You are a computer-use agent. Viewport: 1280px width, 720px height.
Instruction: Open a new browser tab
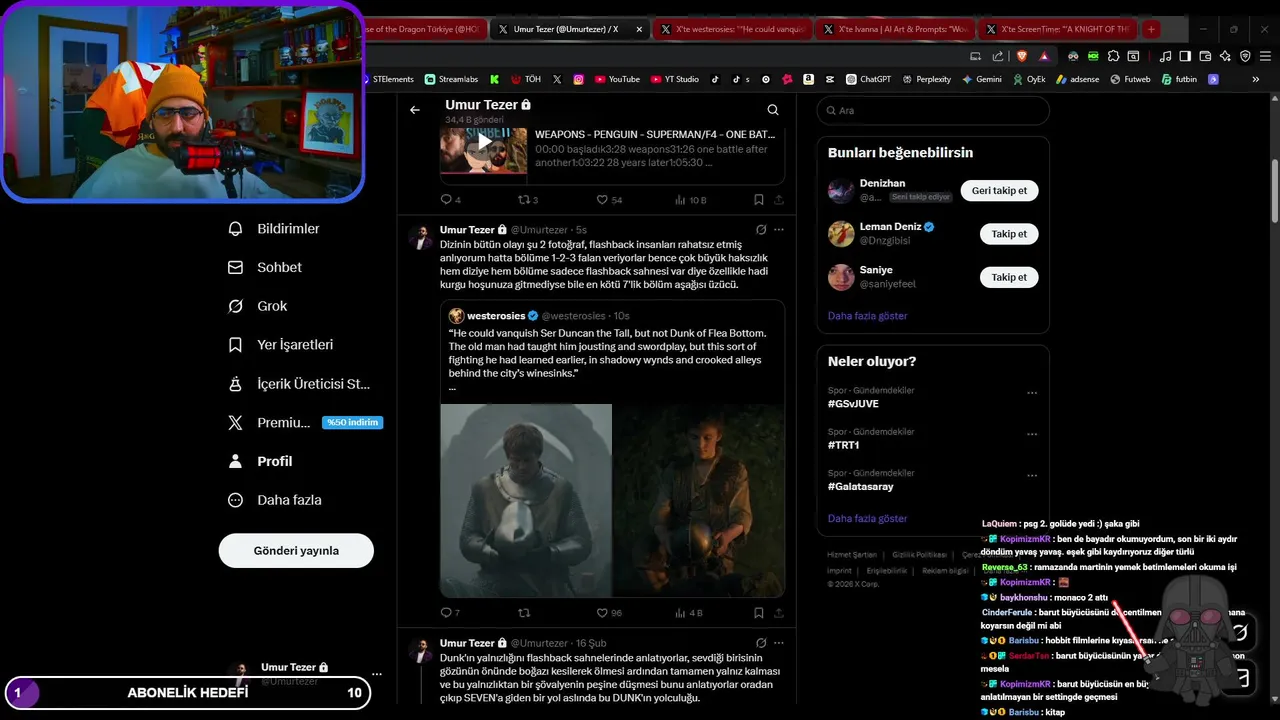[1151, 30]
